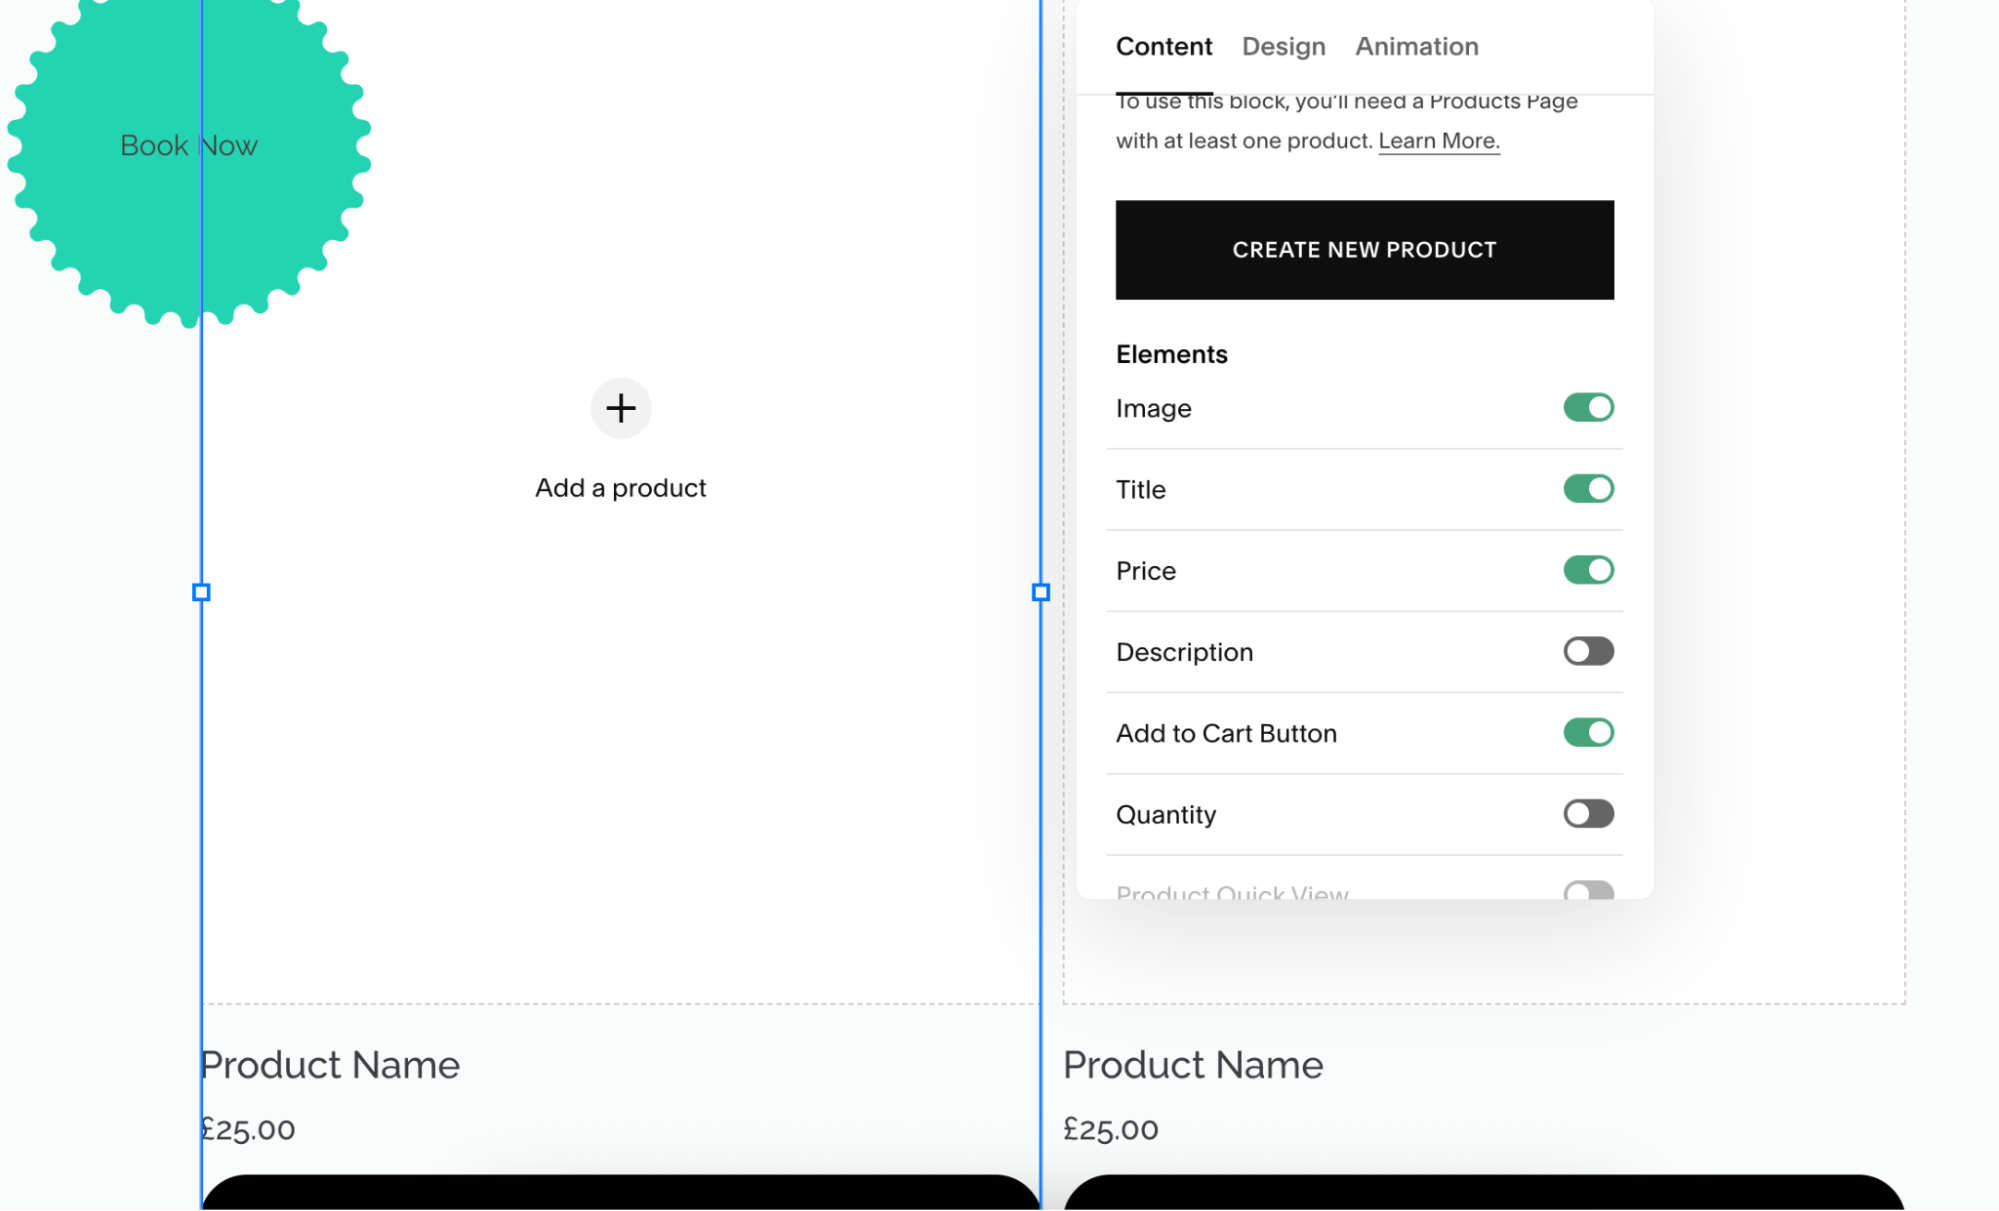Viewport: 1999px width, 1211px height.
Task: Enable the Quantity toggle
Action: 1588,814
